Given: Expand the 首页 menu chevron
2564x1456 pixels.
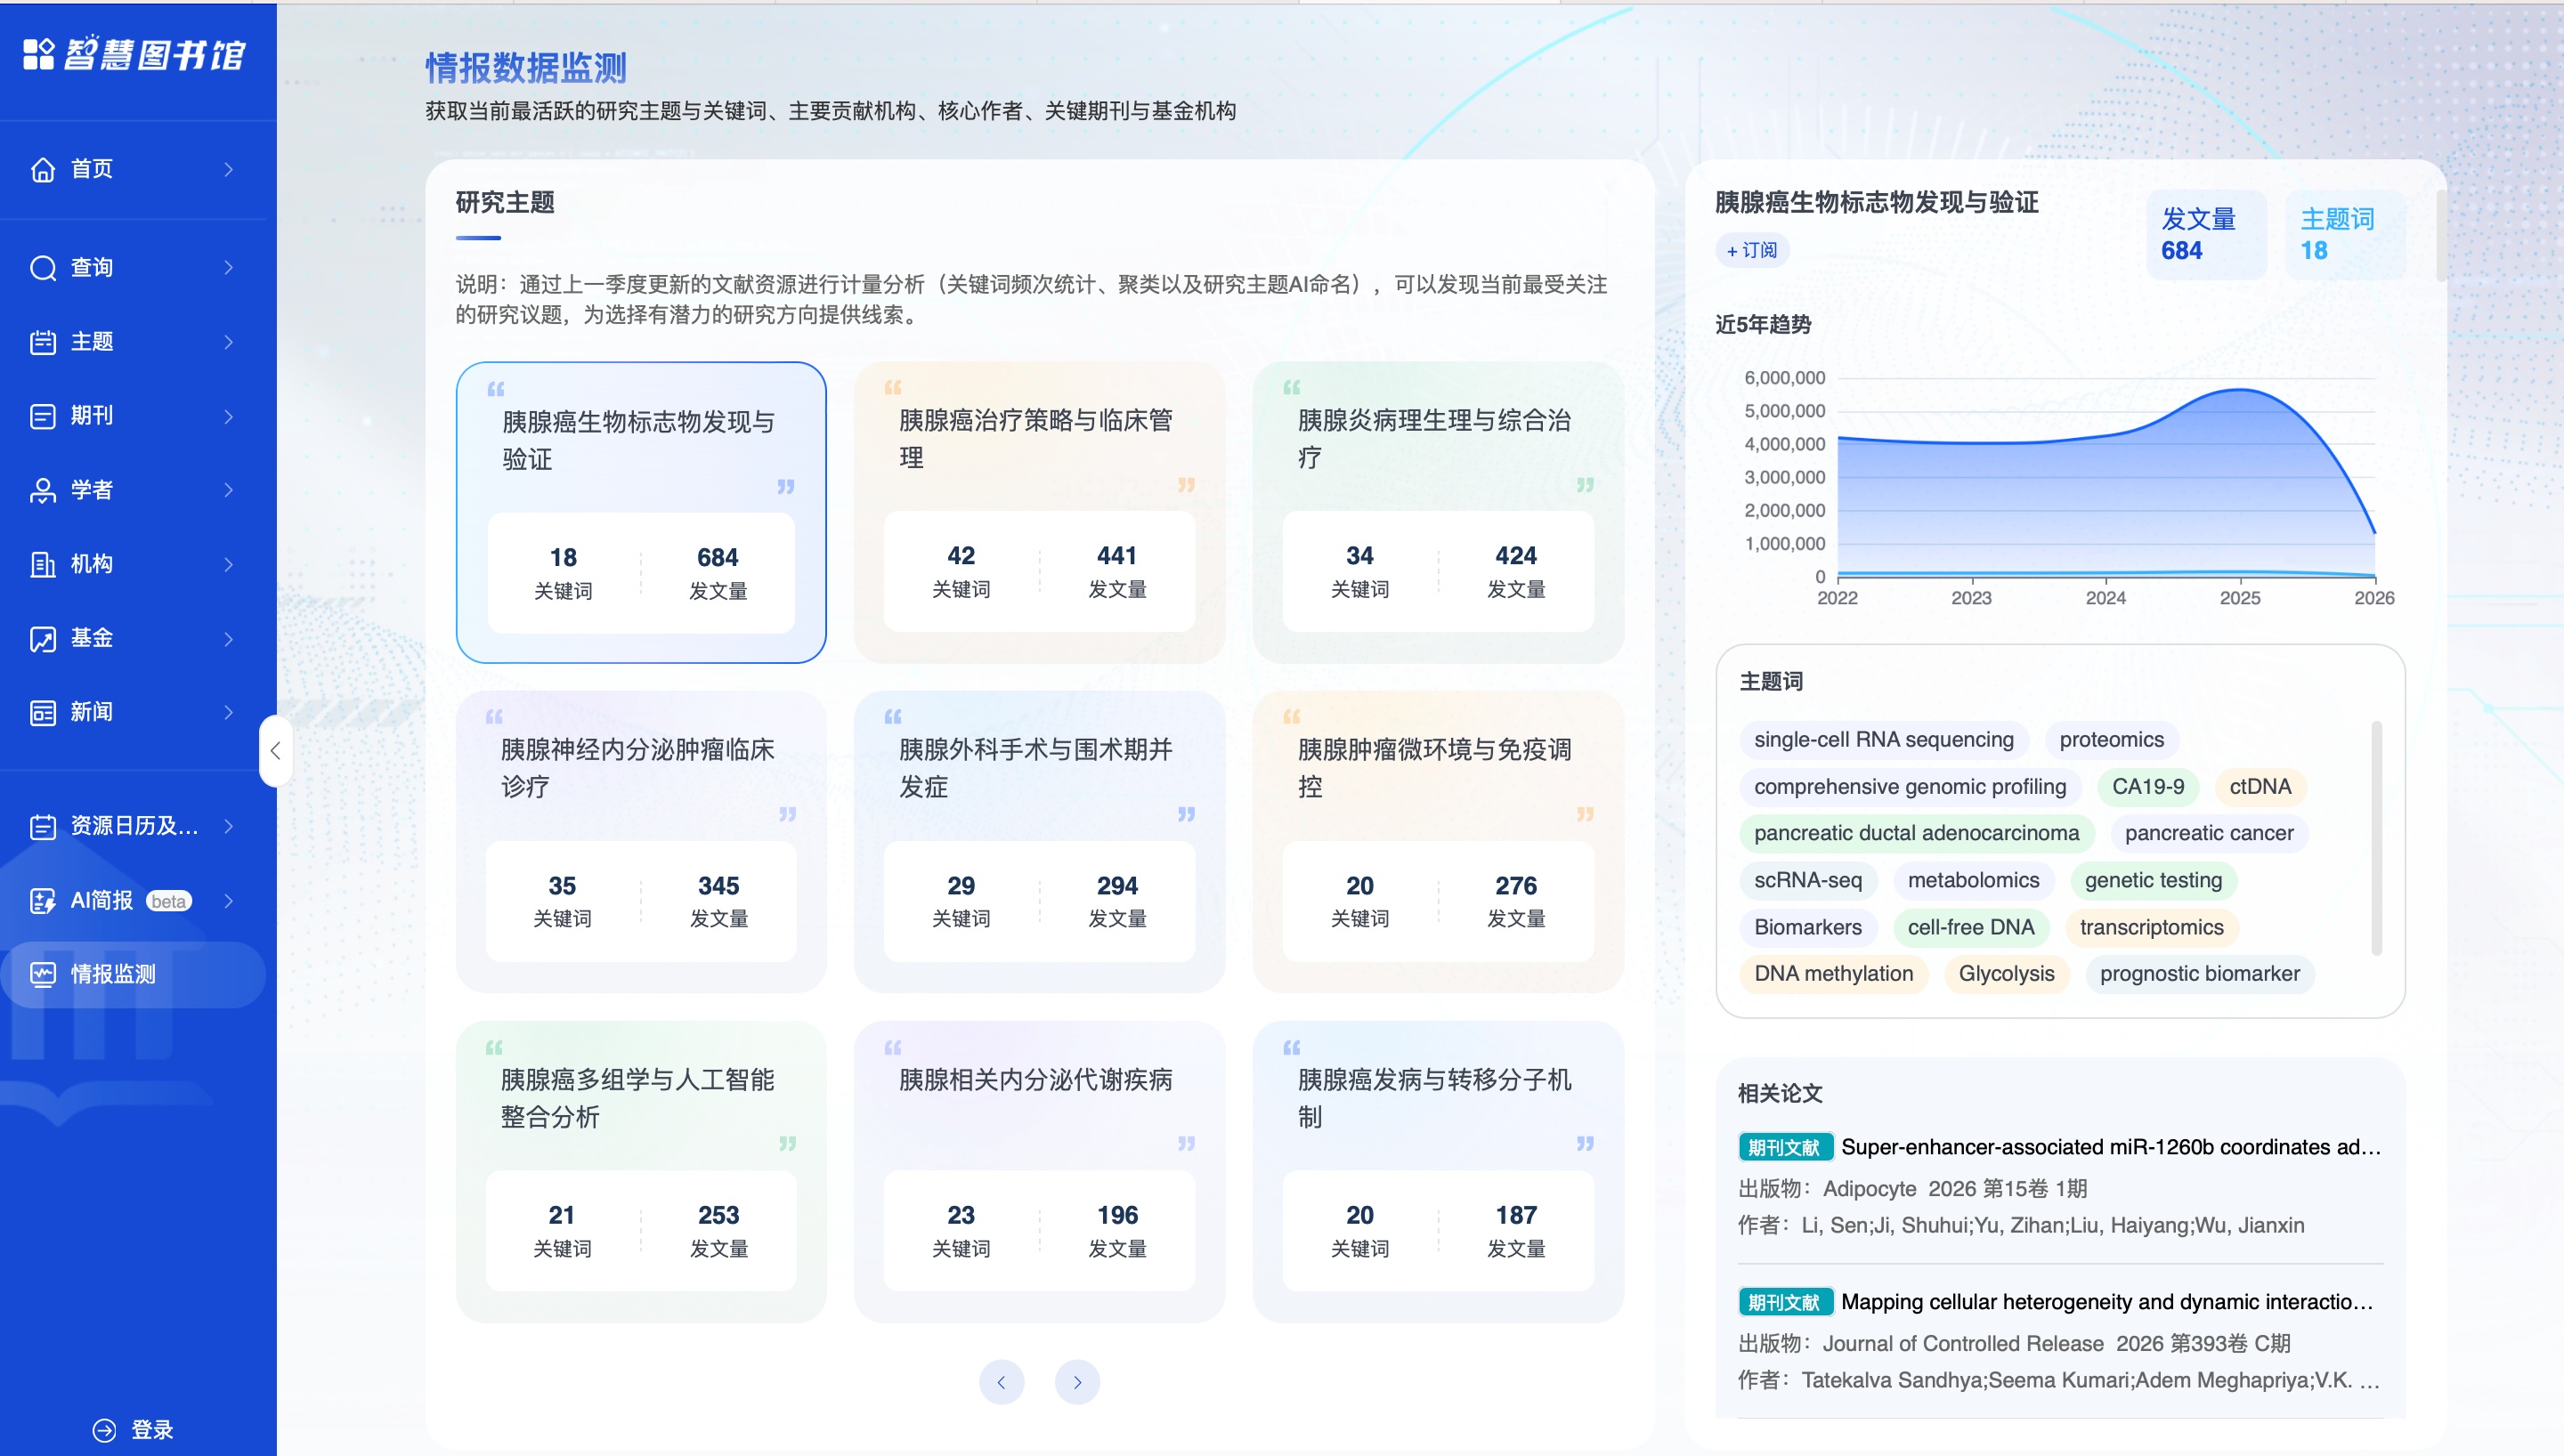Looking at the screenshot, I should tap(229, 169).
